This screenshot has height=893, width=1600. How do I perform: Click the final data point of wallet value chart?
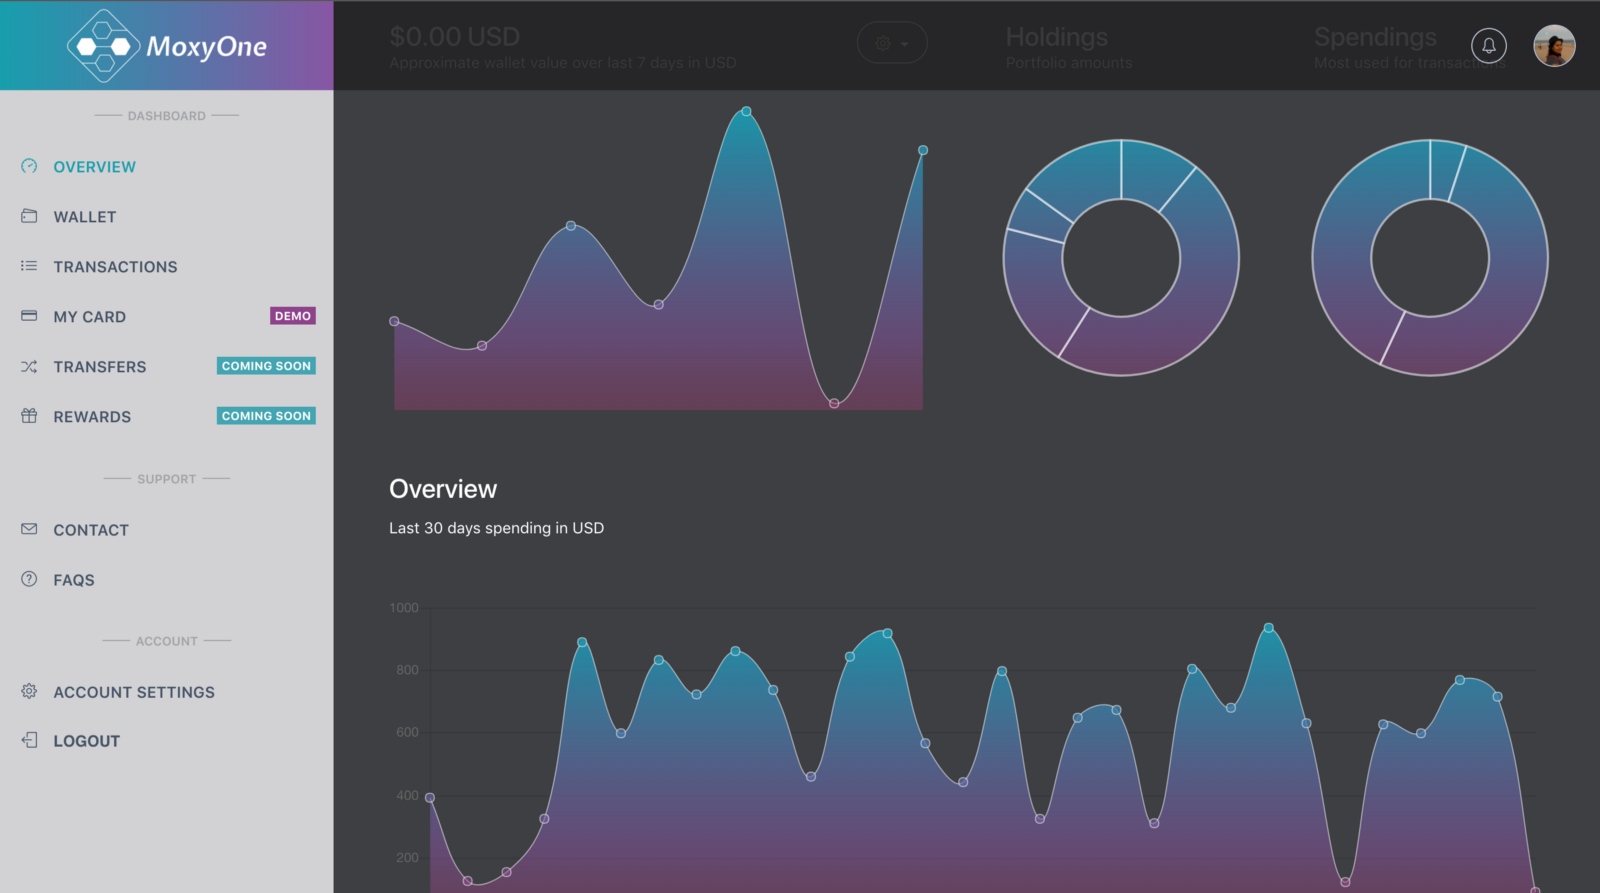coord(923,150)
